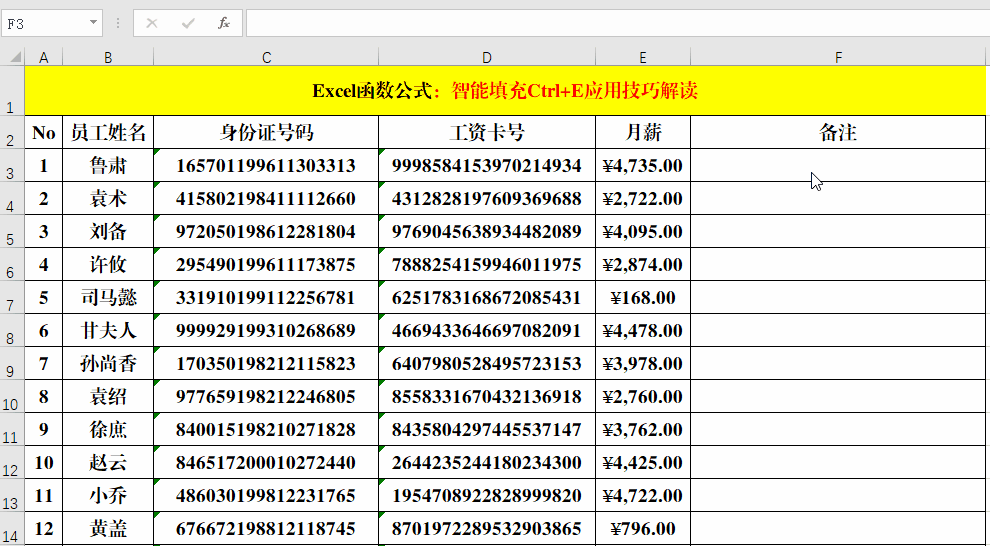Image resolution: width=990 pixels, height=546 pixels.
Task: Select column E header
Action: [x=643, y=57]
